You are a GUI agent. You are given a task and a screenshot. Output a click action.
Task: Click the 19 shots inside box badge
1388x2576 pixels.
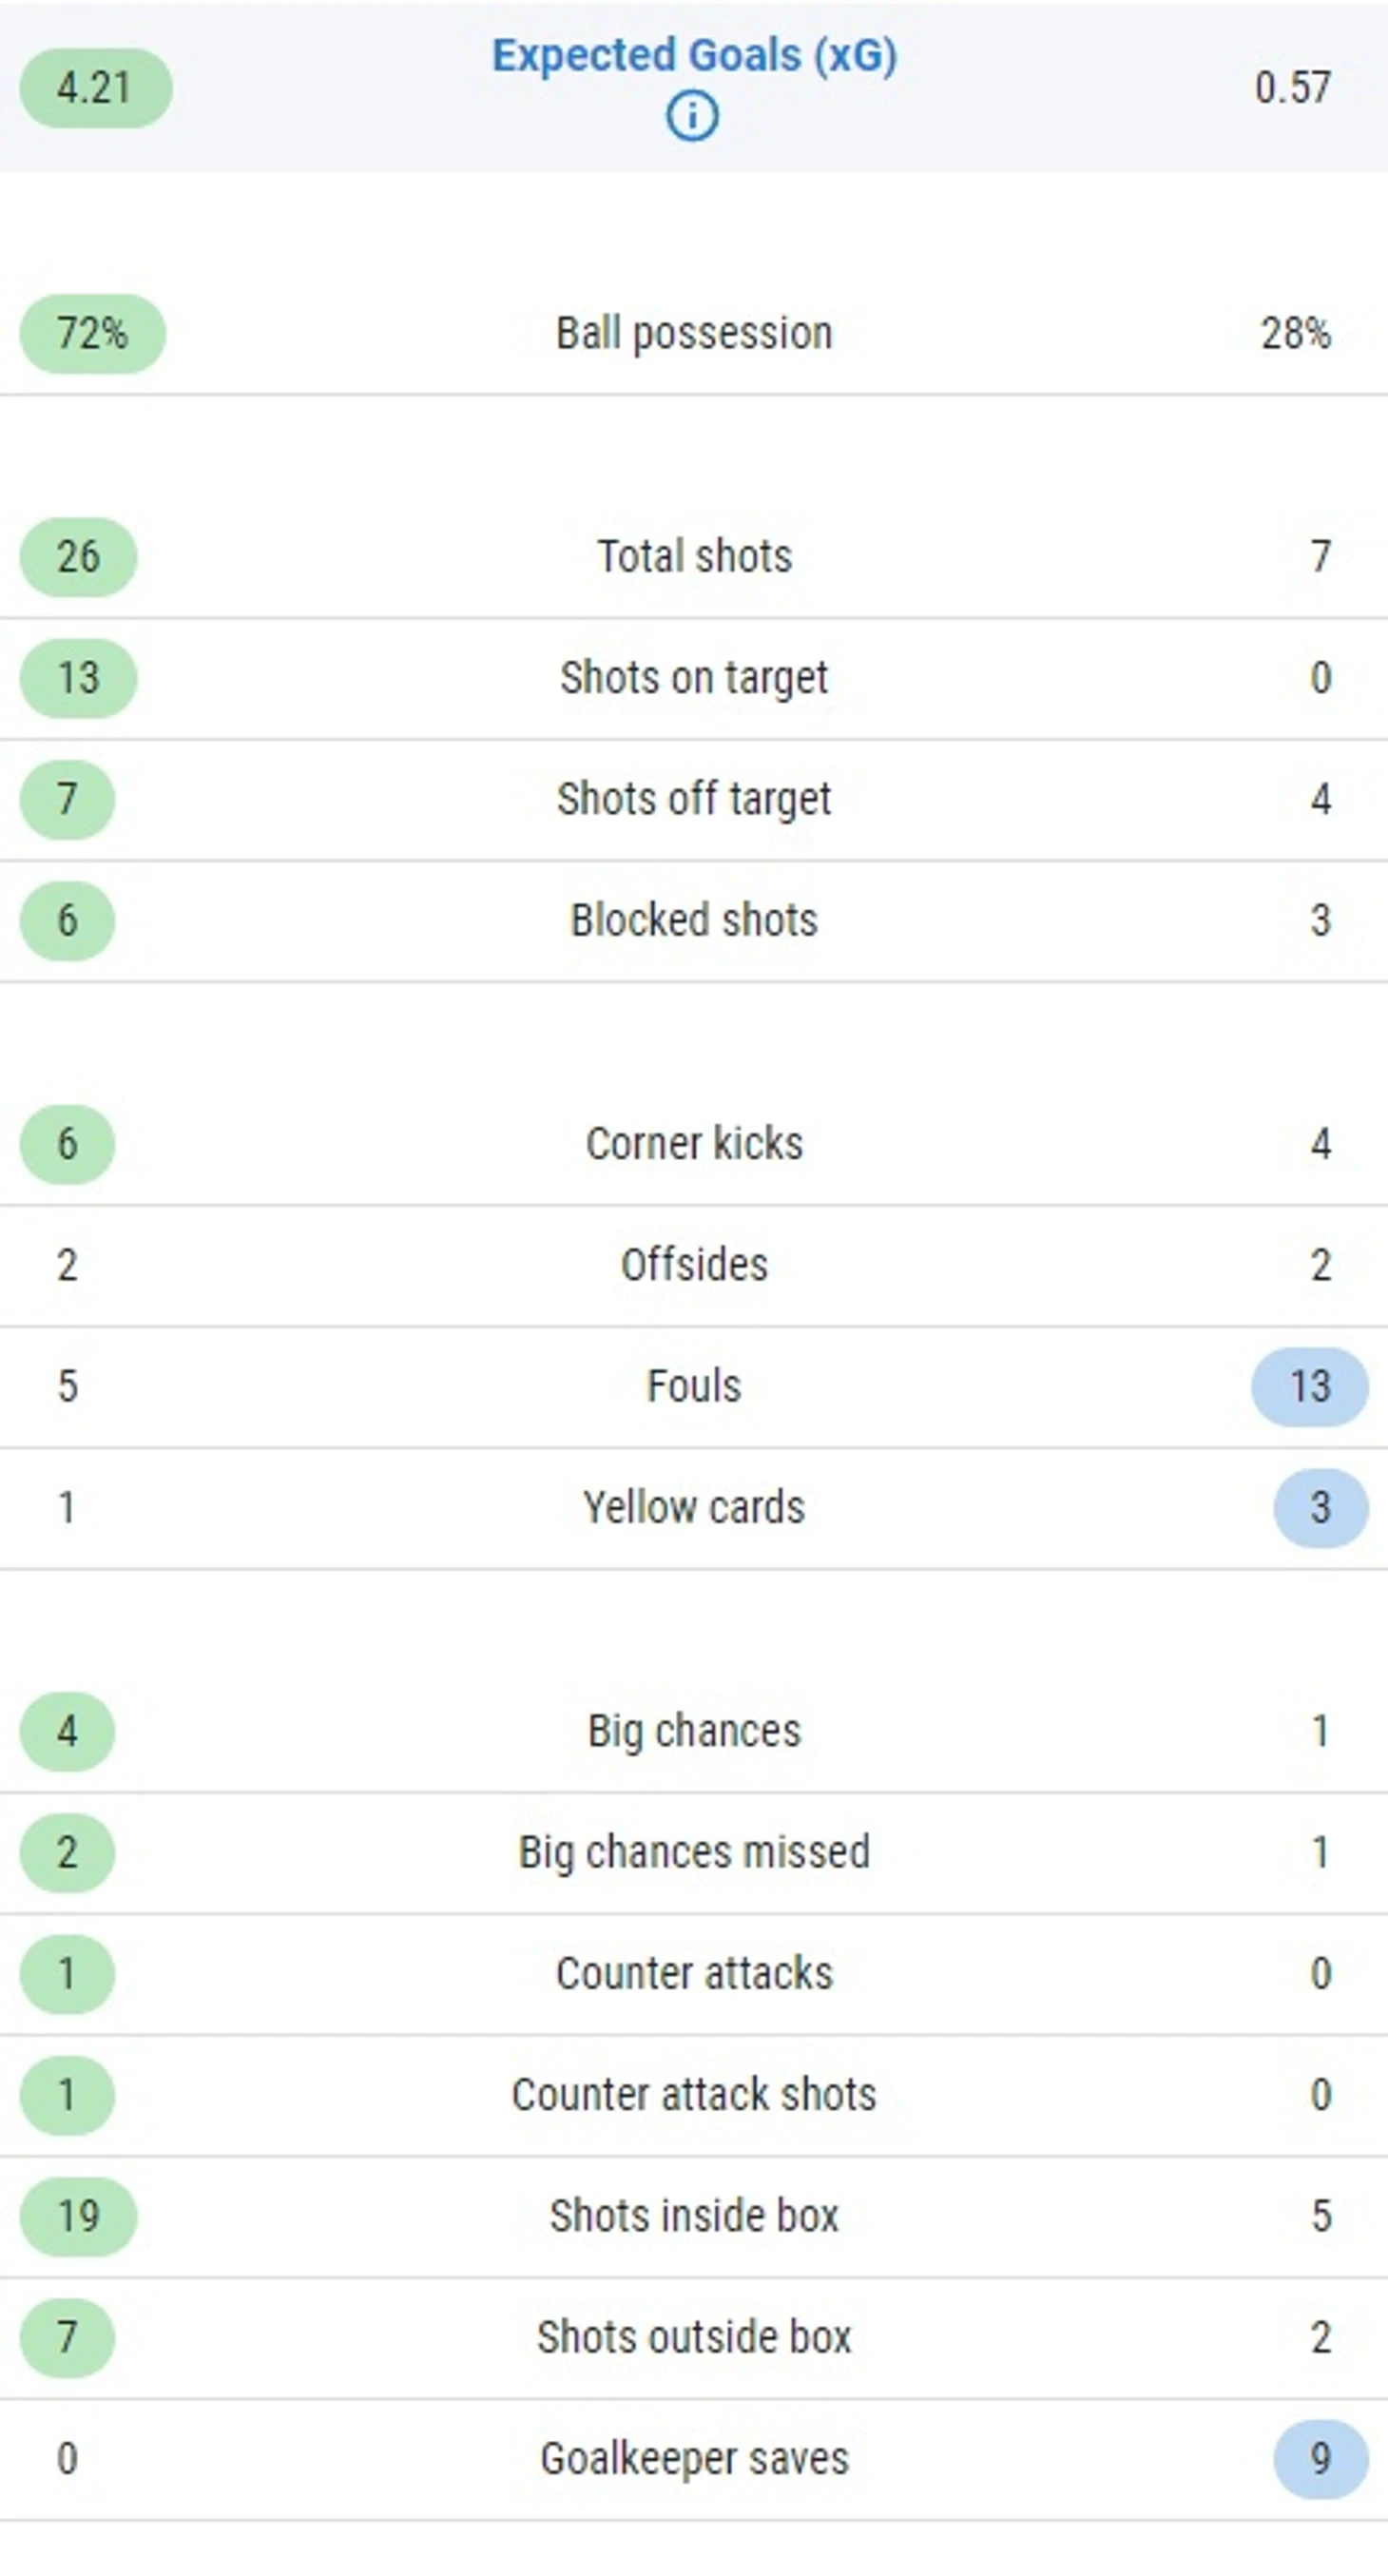pos(79,2216)
